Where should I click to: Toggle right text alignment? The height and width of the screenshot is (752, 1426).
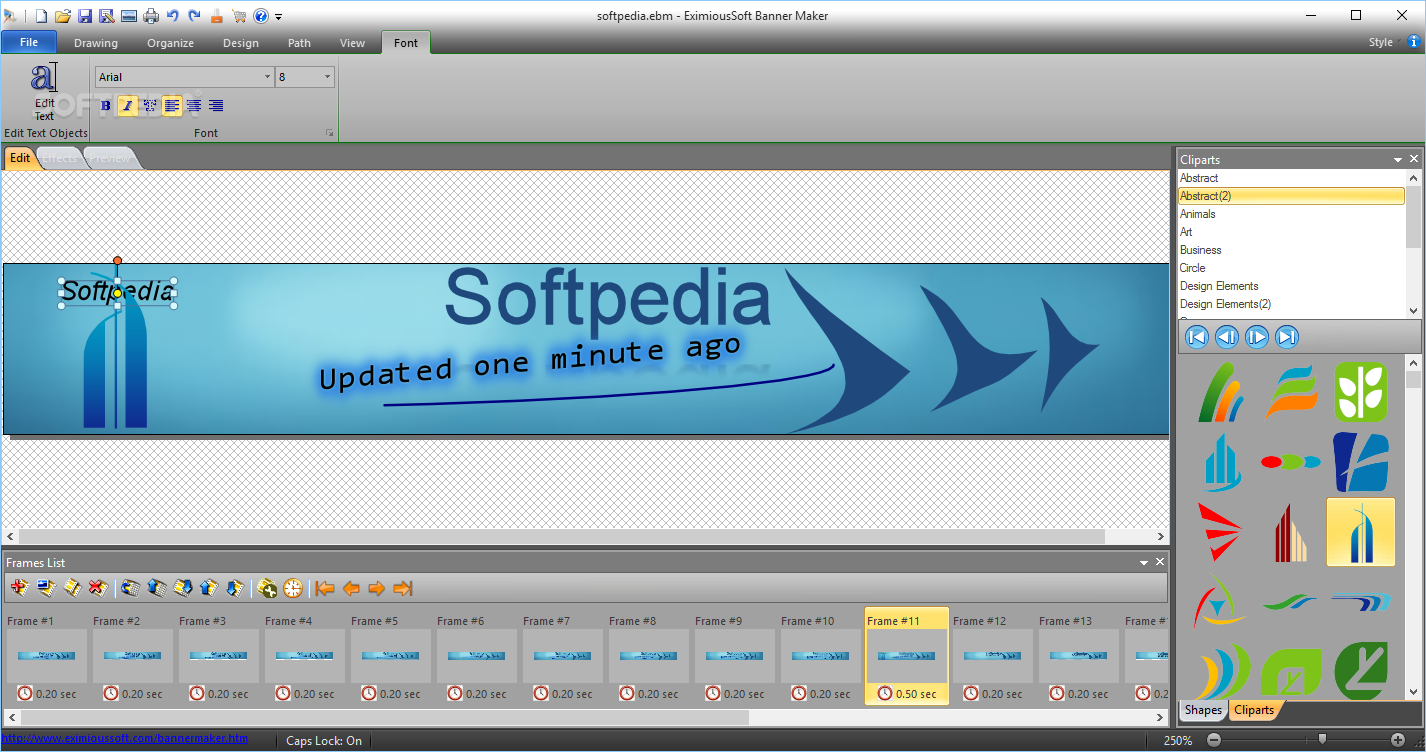(x=216, y=105)
